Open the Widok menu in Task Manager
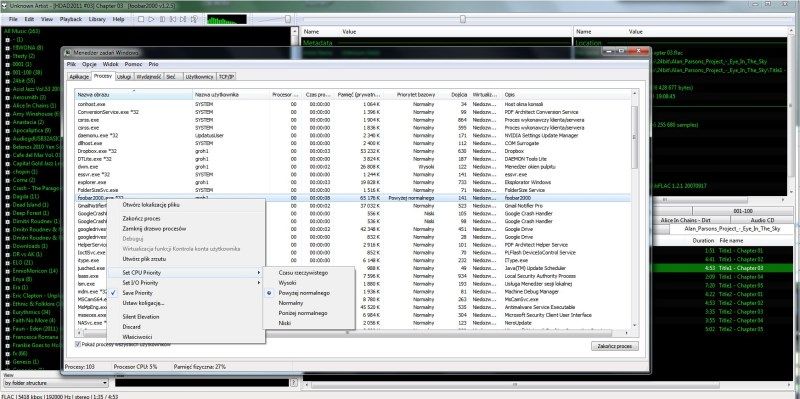 point(111,64)
